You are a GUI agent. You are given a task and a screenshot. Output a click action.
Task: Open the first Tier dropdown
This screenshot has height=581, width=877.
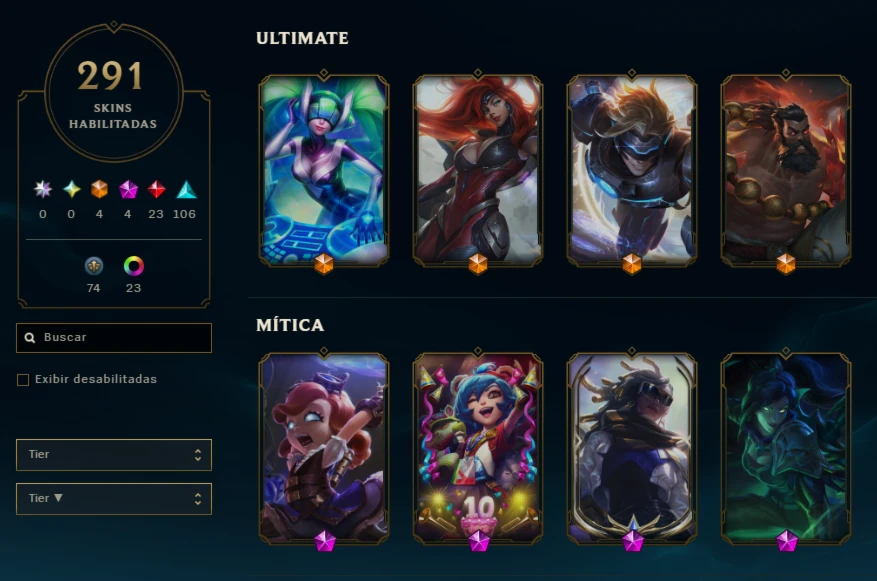point(114,455)
